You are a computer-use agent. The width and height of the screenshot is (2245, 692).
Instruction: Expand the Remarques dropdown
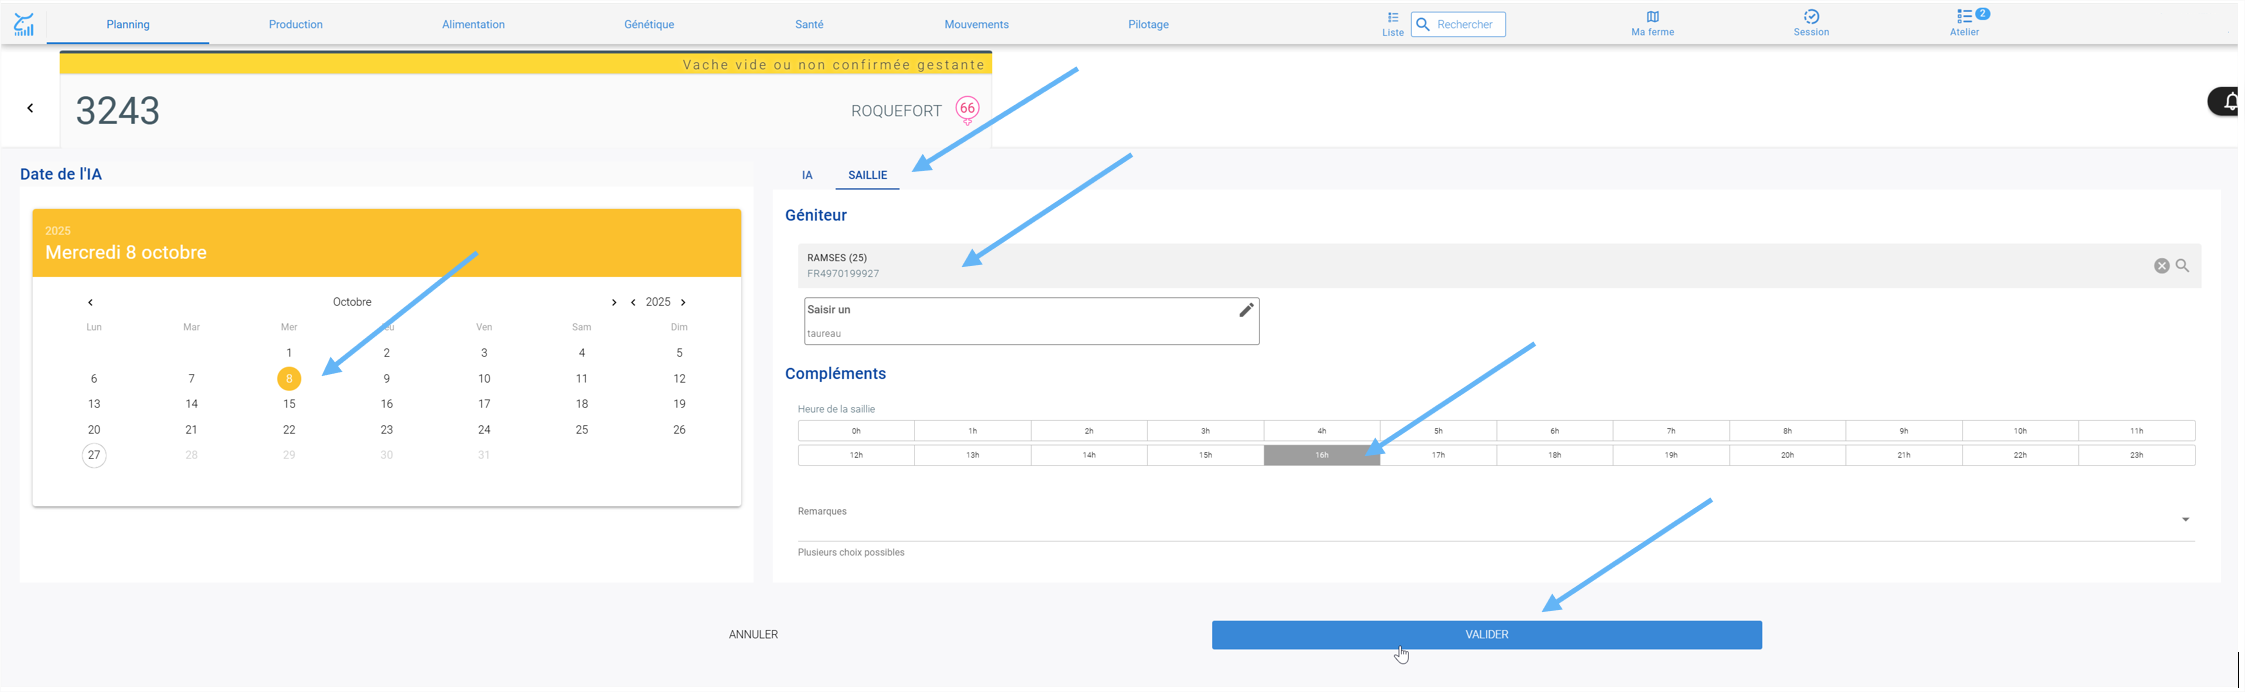coord(2185,520)
